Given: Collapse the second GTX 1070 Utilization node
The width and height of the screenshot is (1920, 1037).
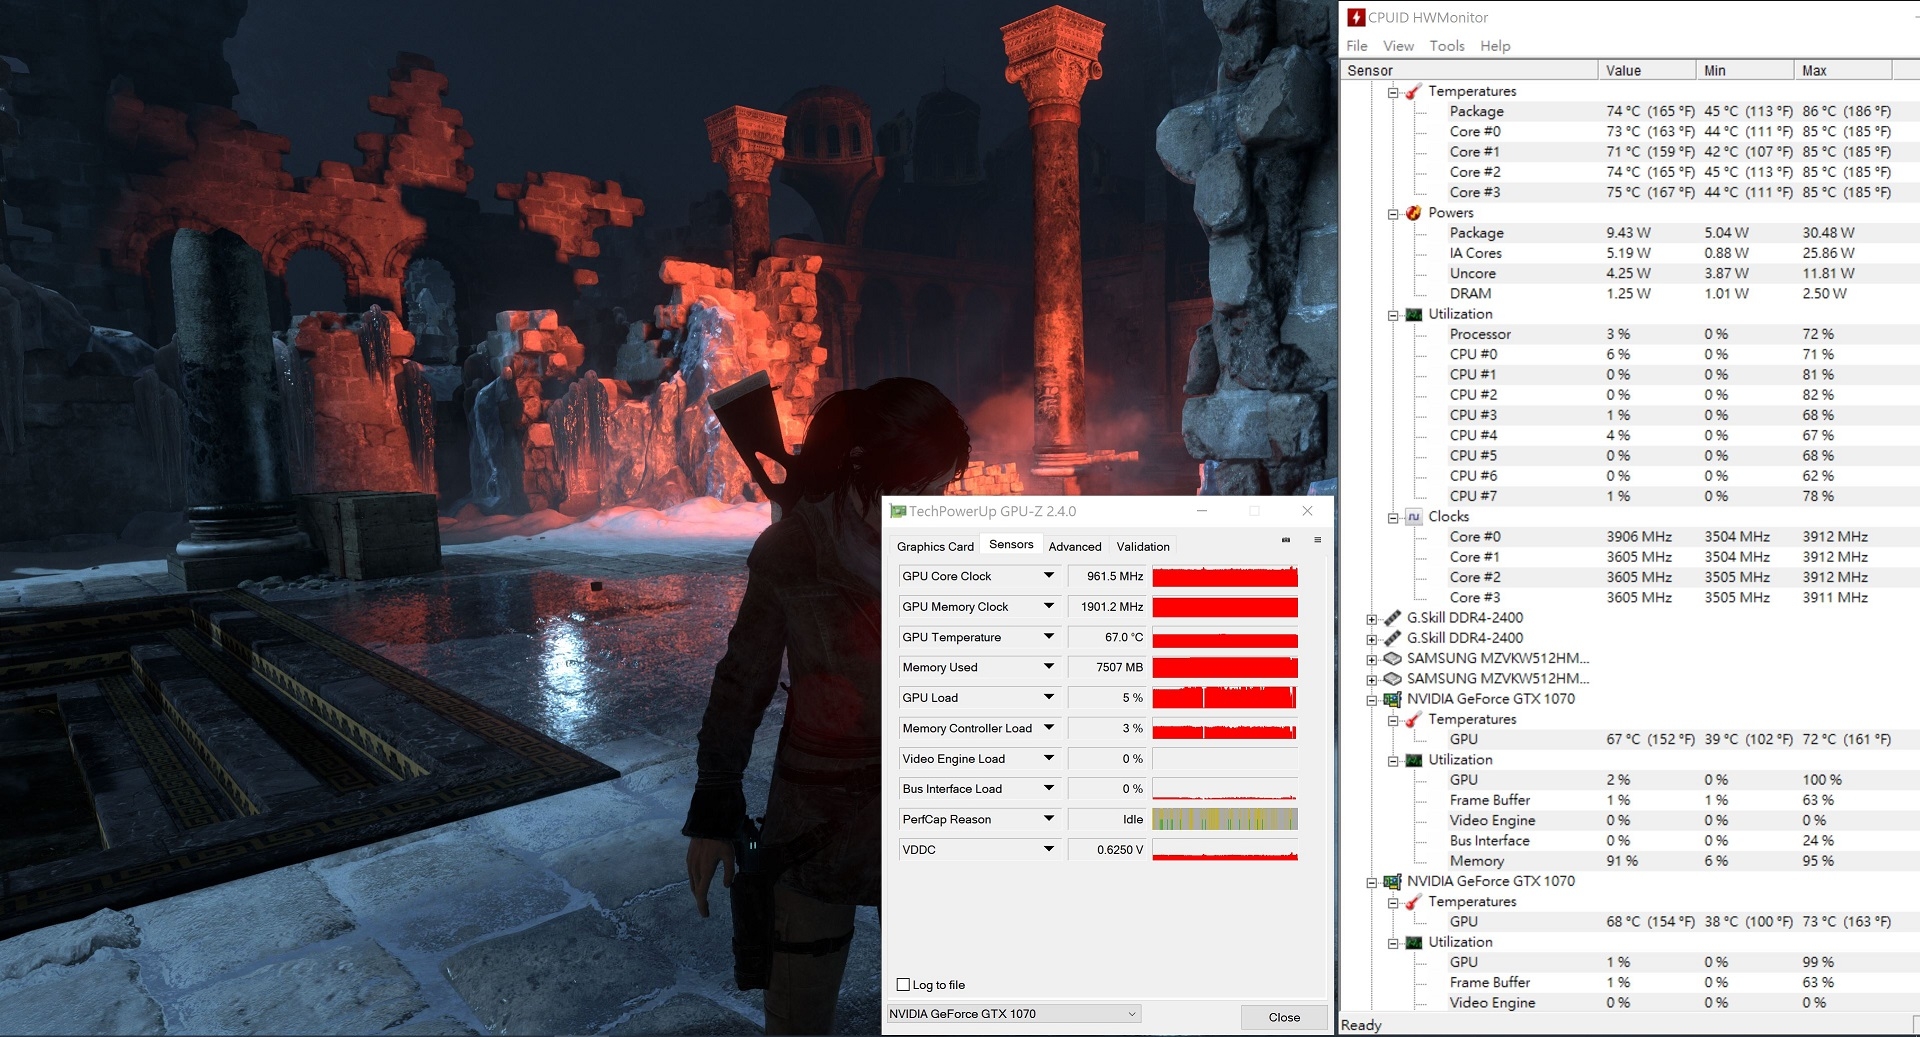Looking at the screenshot, I should coord(1393,943).
